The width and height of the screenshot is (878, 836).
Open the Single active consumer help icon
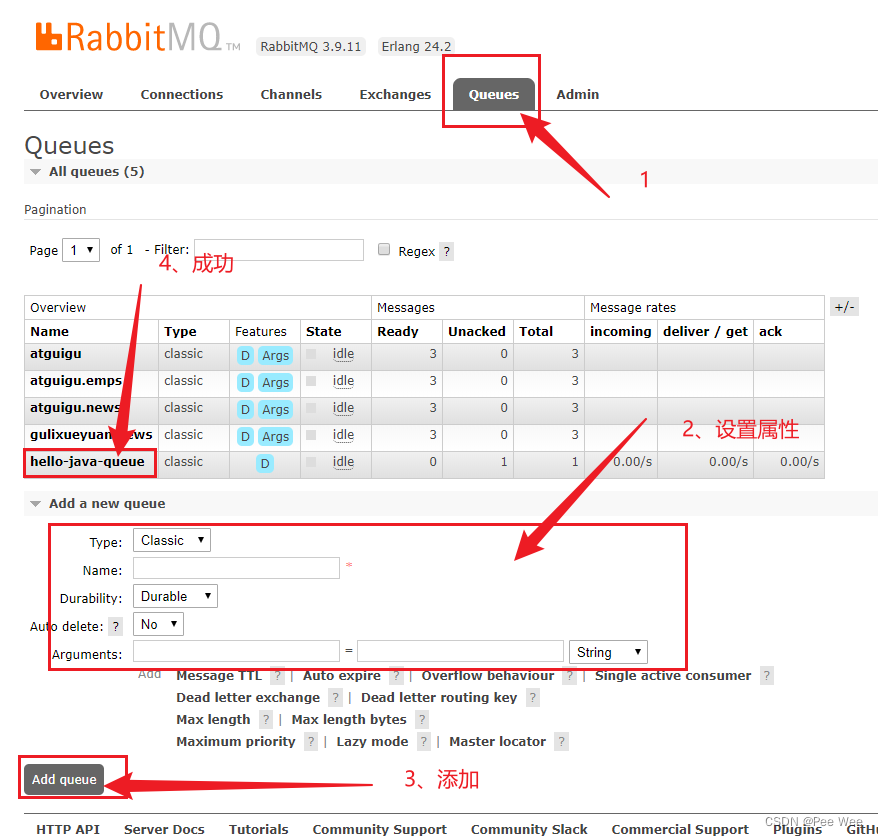(766, 676)
